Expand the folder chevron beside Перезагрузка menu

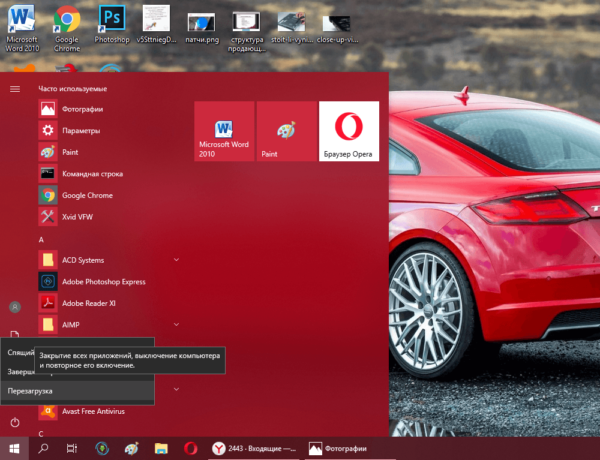coord(176,389)
